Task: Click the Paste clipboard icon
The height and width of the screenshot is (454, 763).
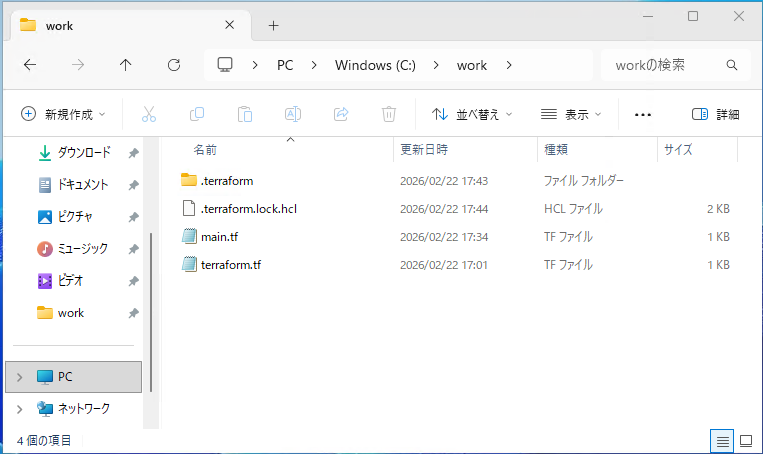Action: click(x=245, y=114)
